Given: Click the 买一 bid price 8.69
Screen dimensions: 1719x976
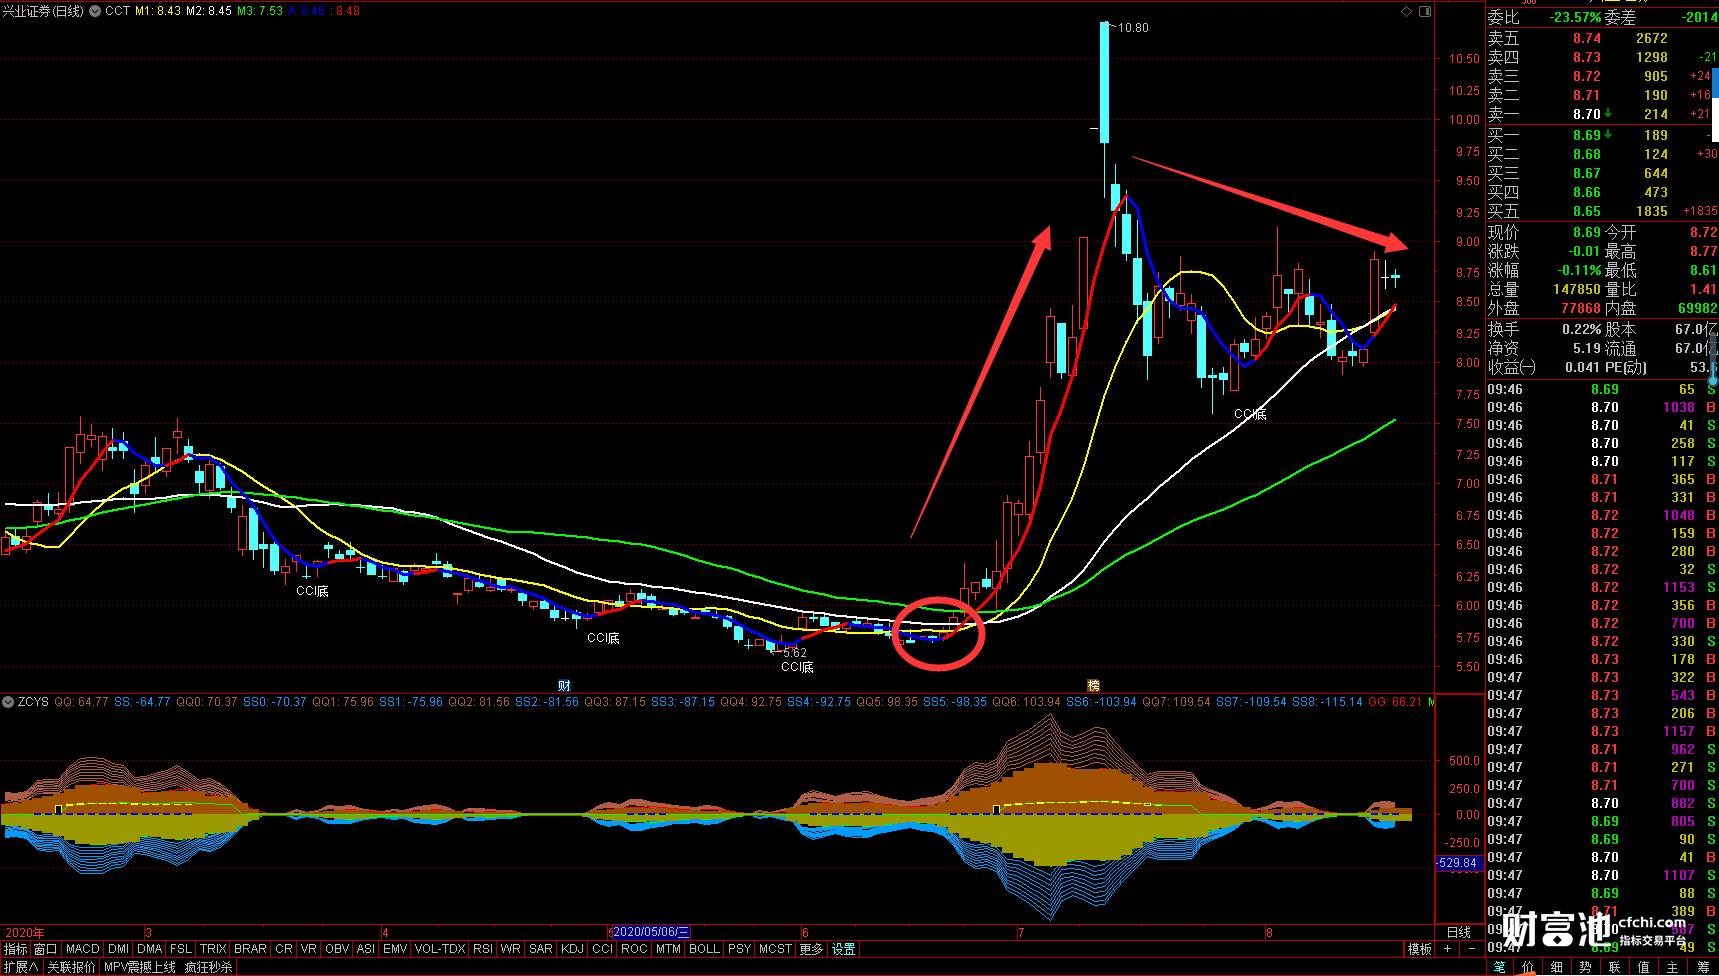Looking at the screenshot, I should pos(1587,135).
